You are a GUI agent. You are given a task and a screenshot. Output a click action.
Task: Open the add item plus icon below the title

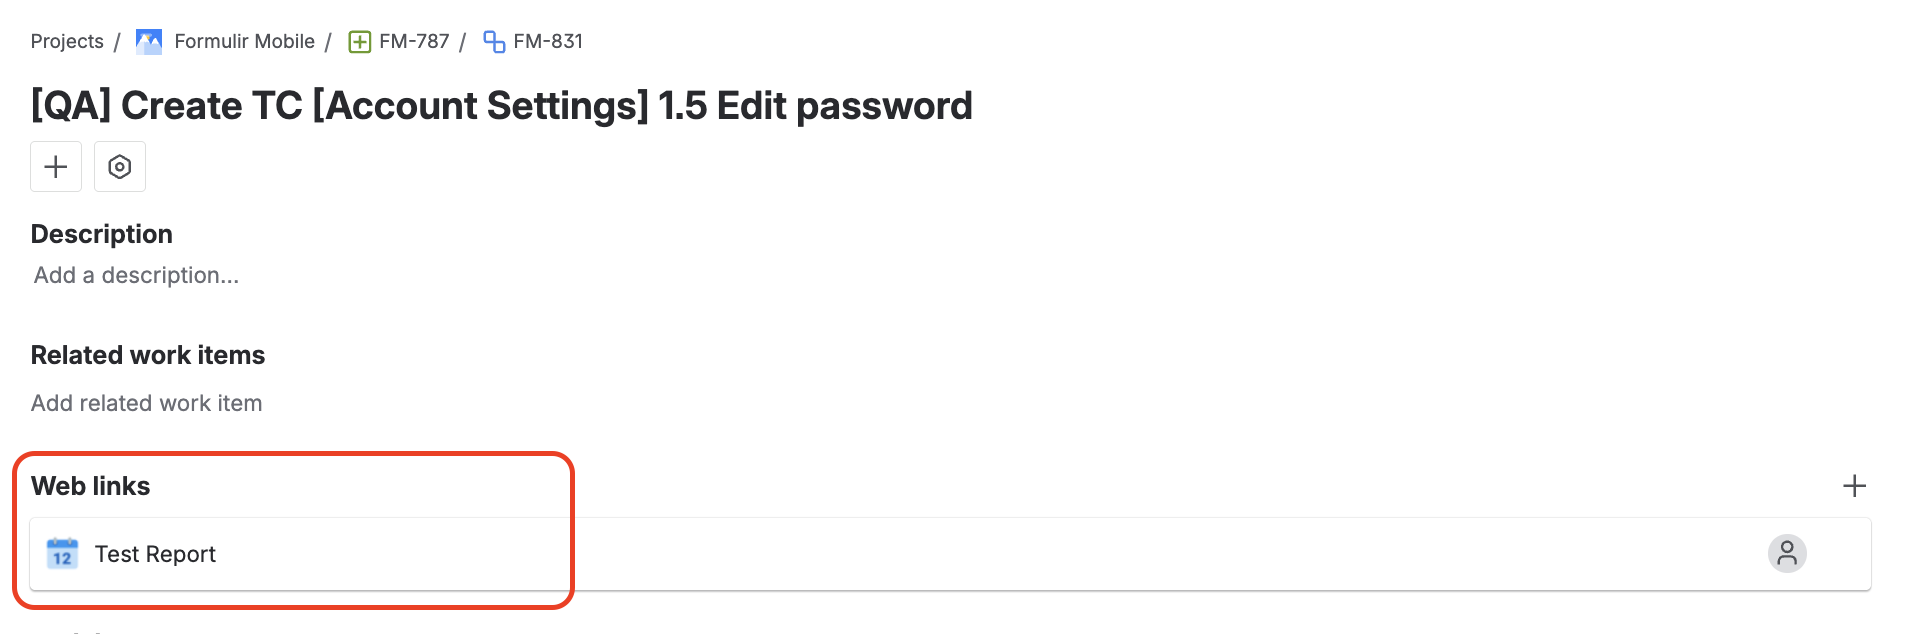click(55, 166)
